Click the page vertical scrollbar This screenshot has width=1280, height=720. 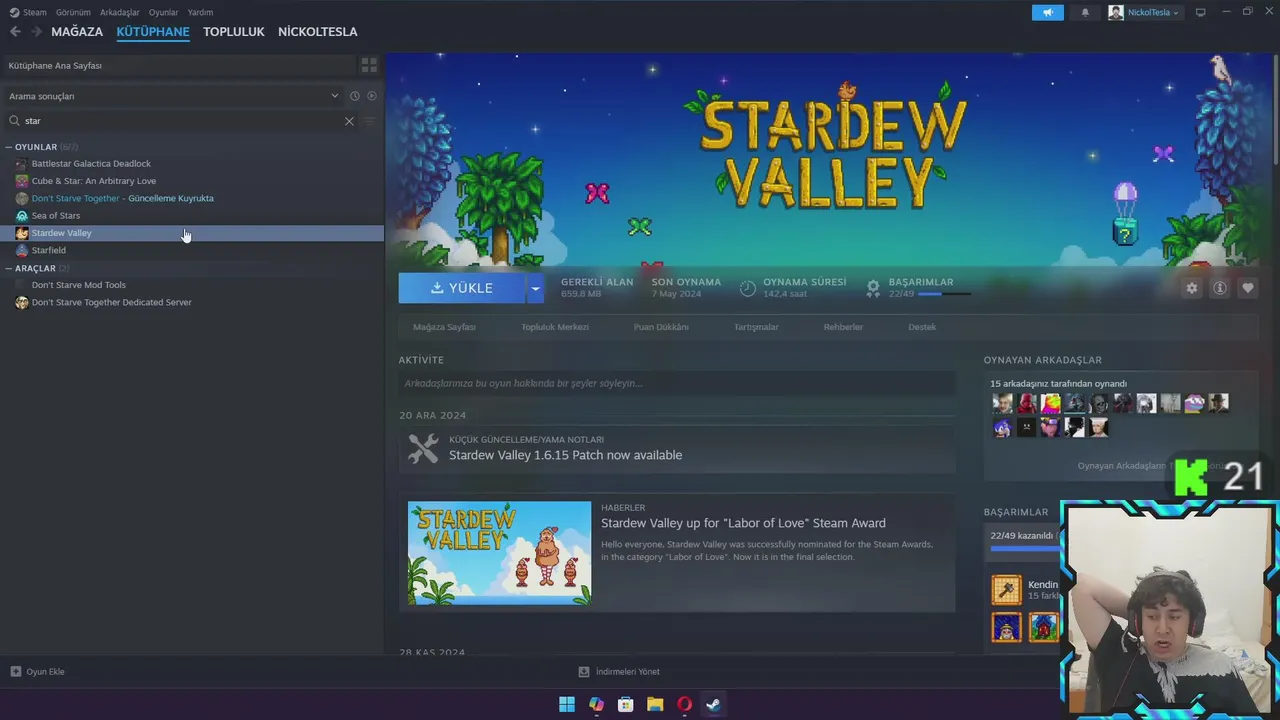point(1276,110)
